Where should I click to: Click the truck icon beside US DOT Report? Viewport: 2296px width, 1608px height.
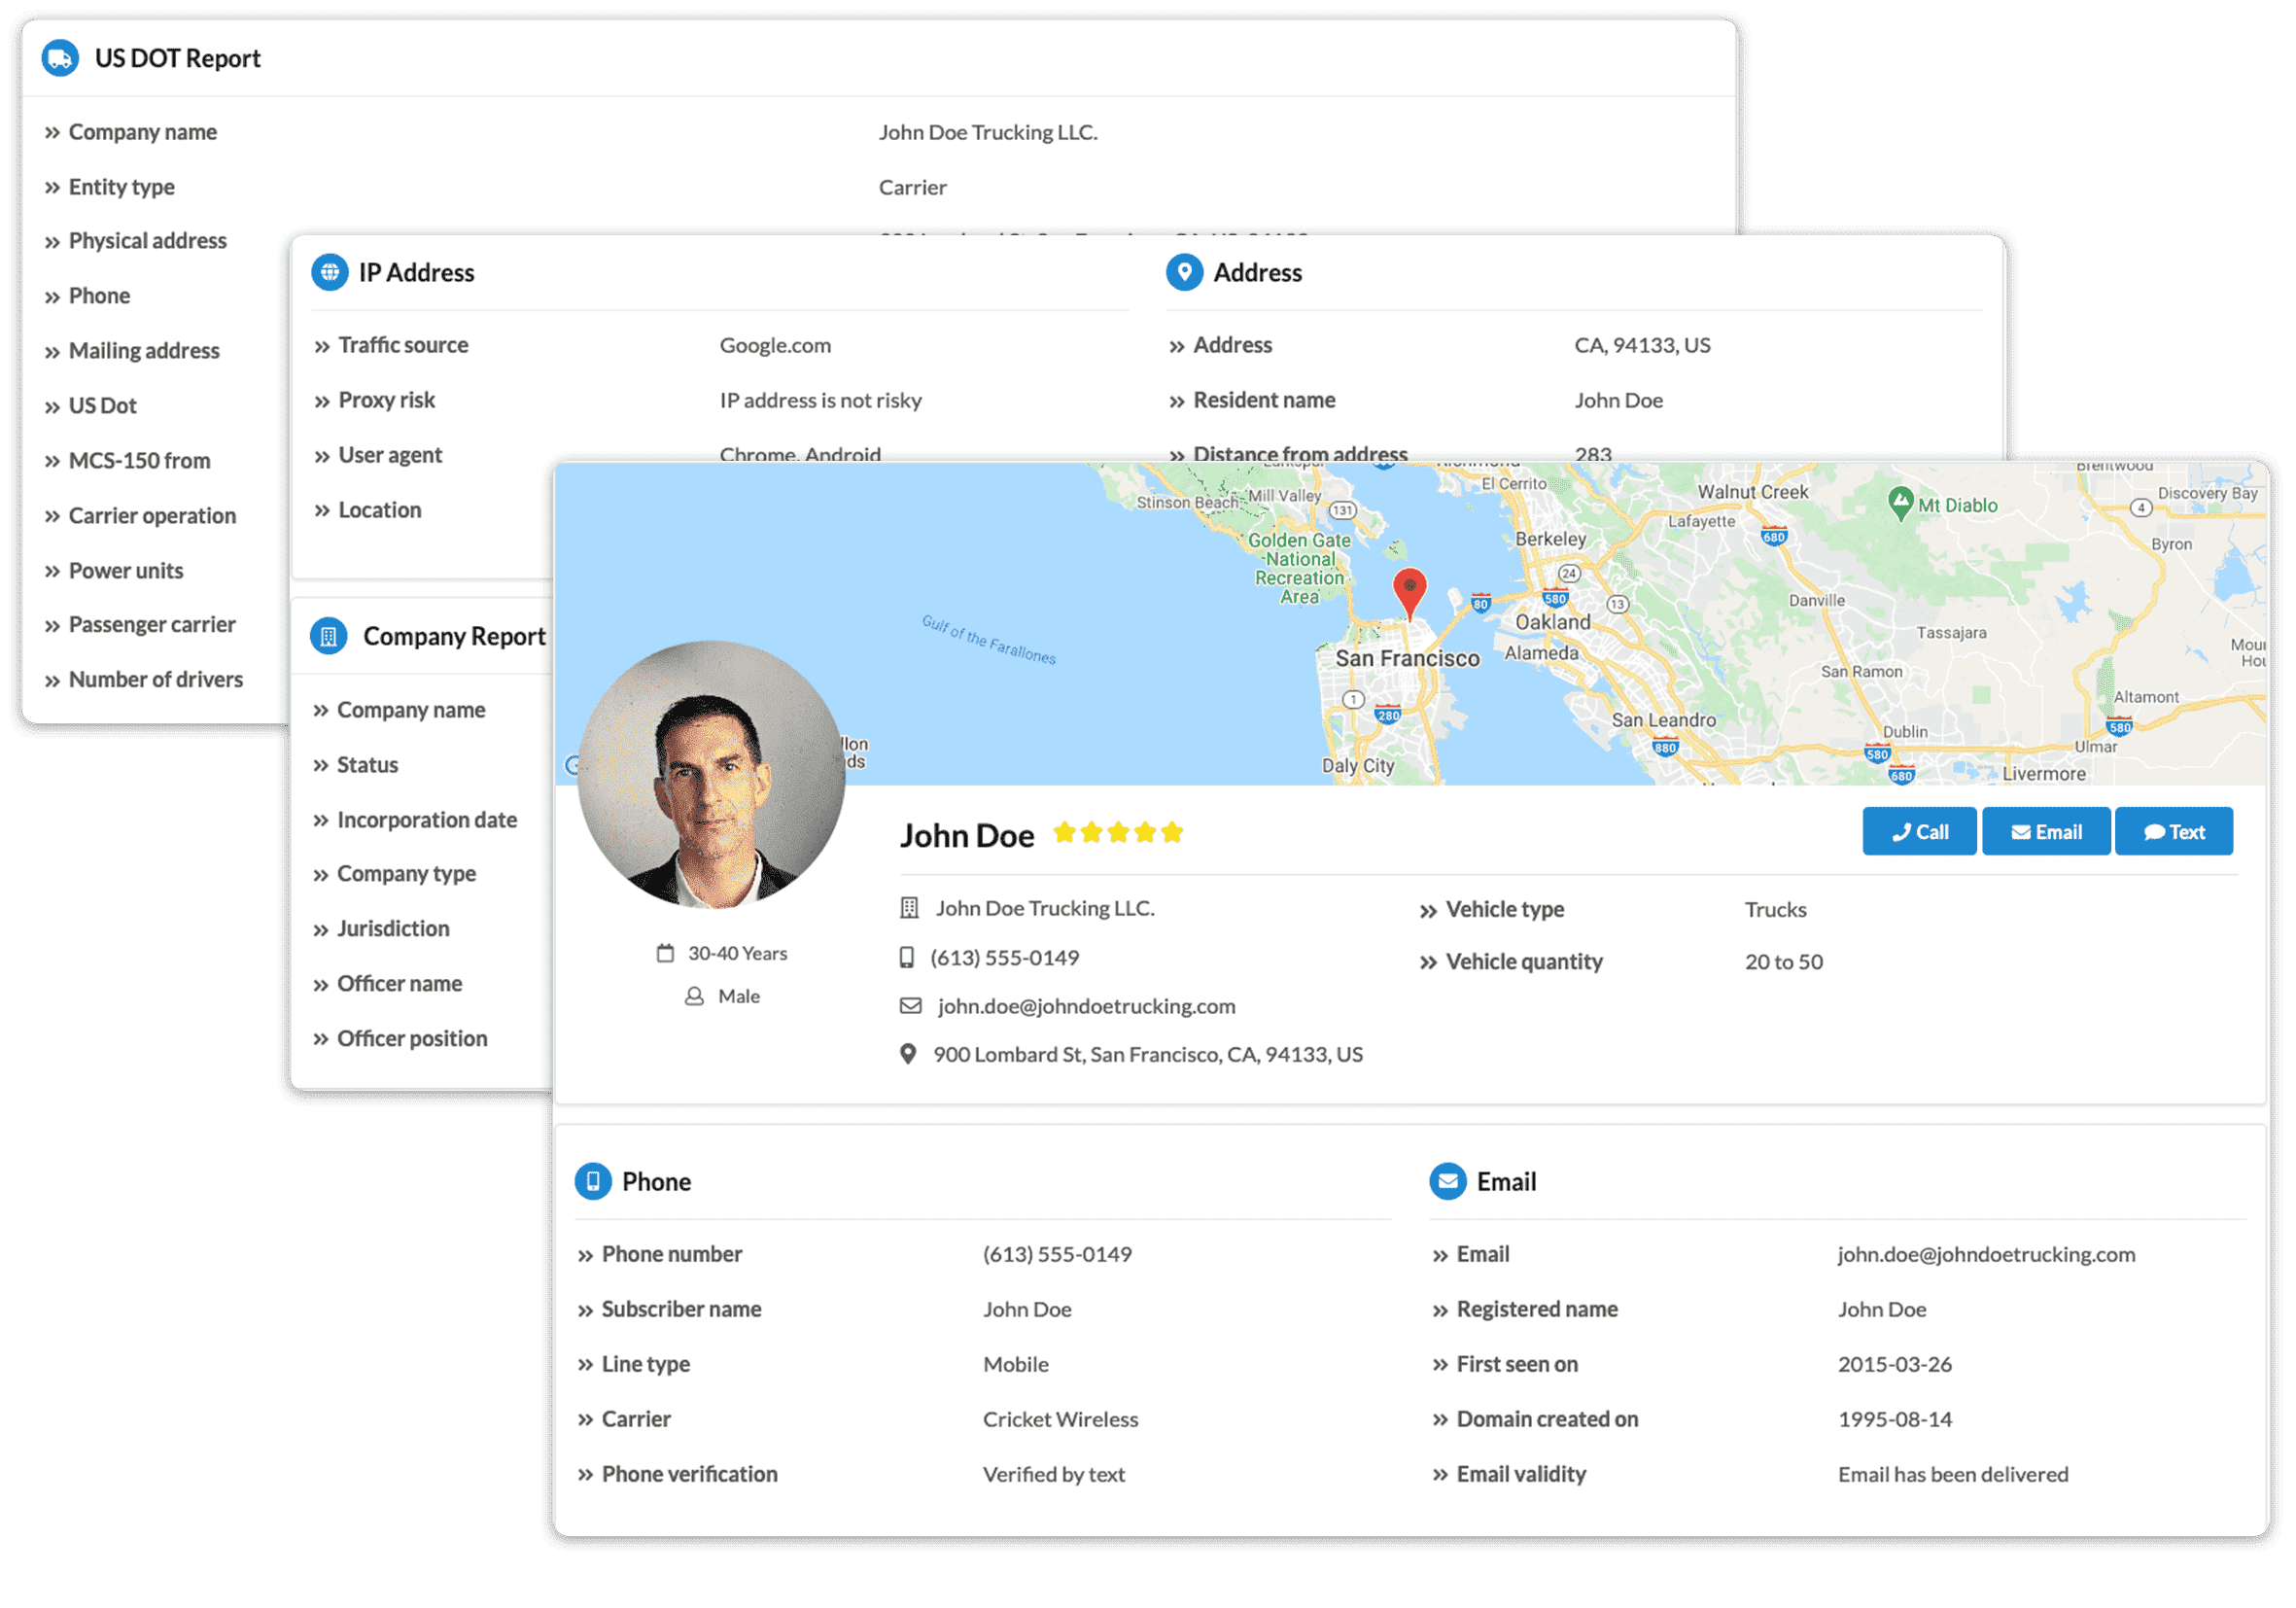(x=60, y=58)
